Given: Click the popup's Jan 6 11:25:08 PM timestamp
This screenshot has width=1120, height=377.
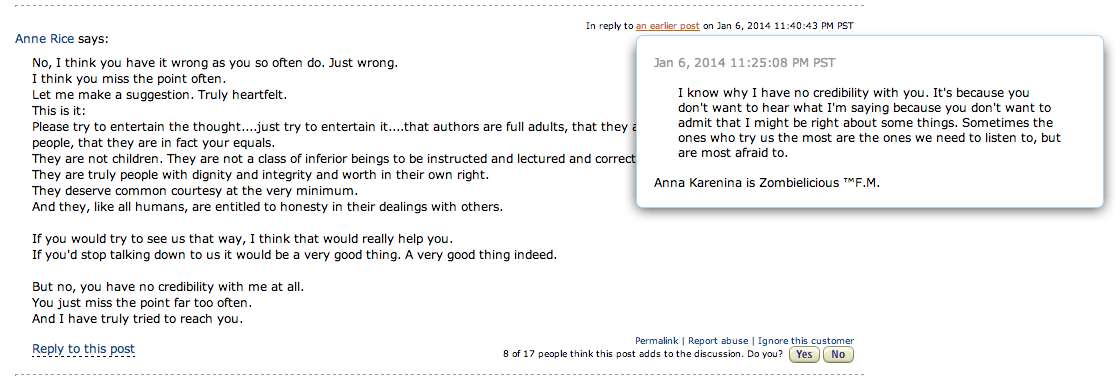Looking at the screenshot, I should tap(744, 63).
